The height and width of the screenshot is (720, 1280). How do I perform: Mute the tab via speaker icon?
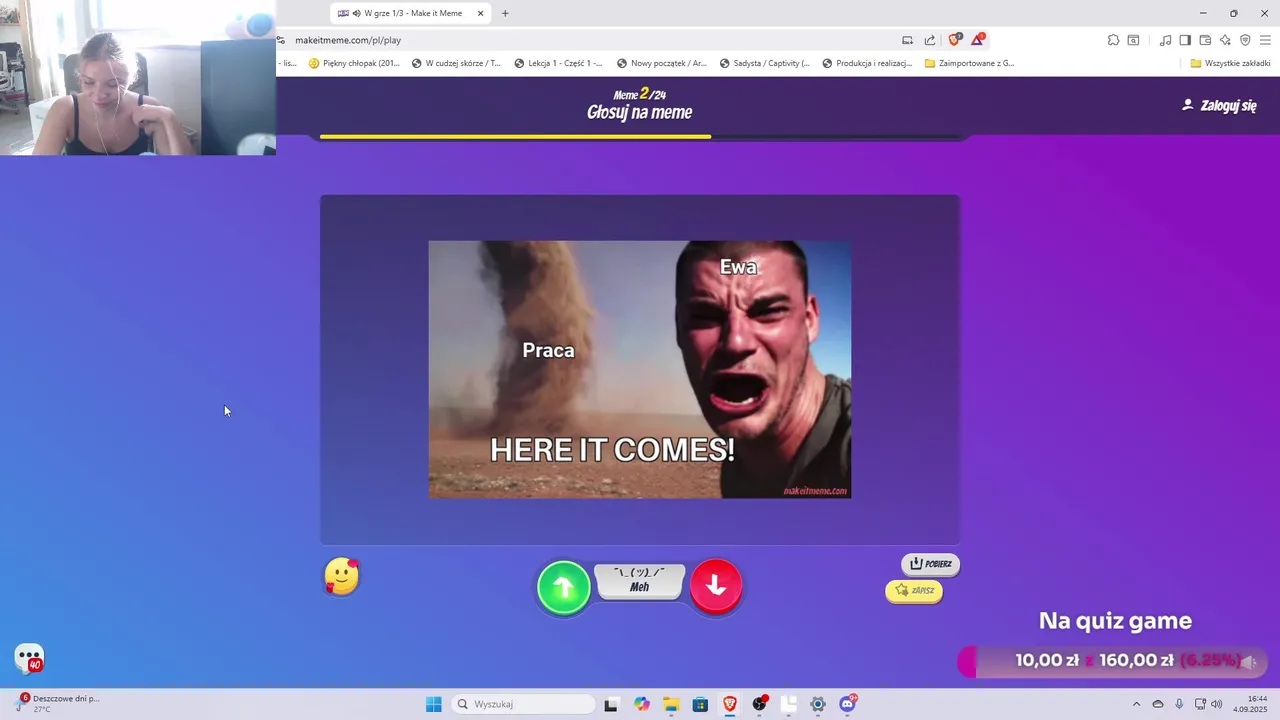pos(356,13)
